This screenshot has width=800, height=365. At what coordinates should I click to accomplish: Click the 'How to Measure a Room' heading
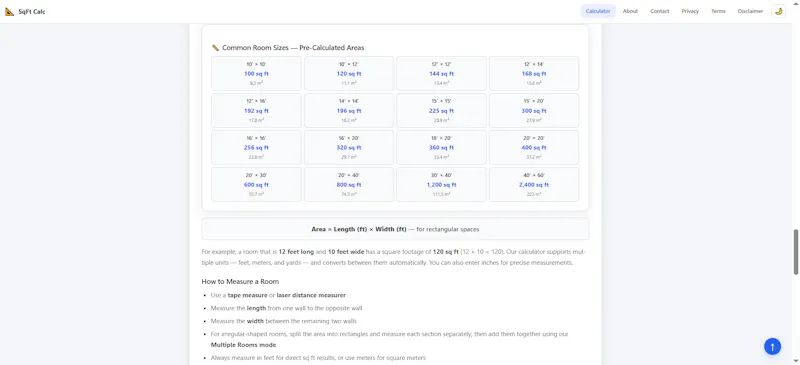click(x=240, y=282)
